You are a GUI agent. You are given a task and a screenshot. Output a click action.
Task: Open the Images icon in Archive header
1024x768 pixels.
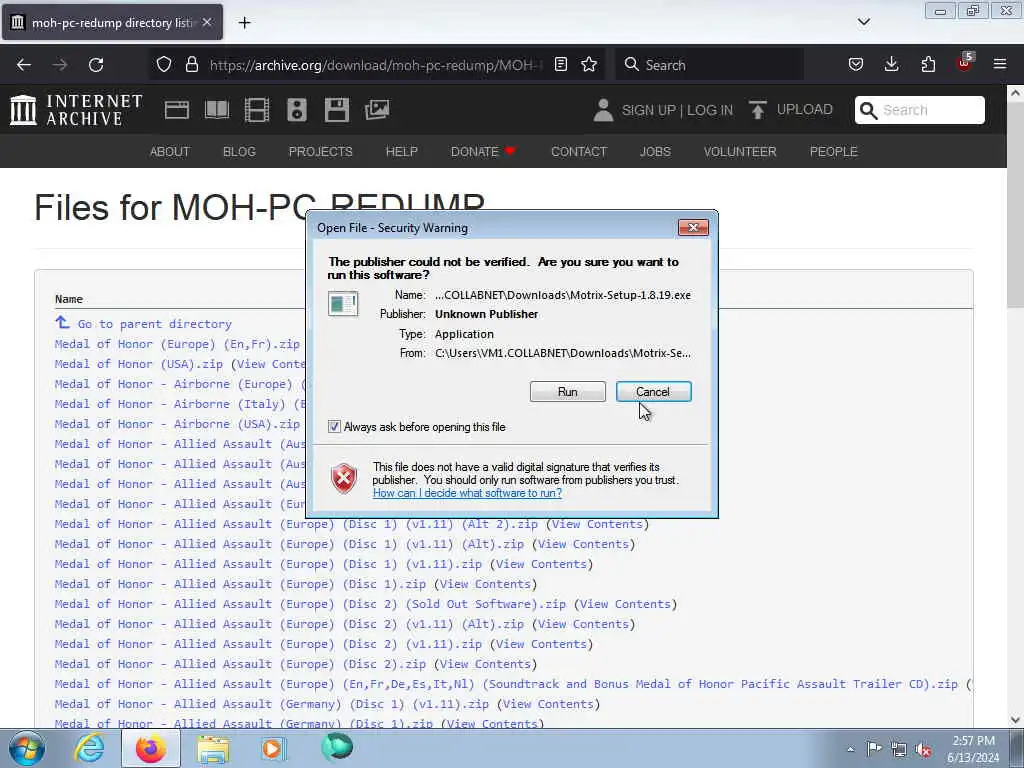pyautogui.click(x=377, y=110)
